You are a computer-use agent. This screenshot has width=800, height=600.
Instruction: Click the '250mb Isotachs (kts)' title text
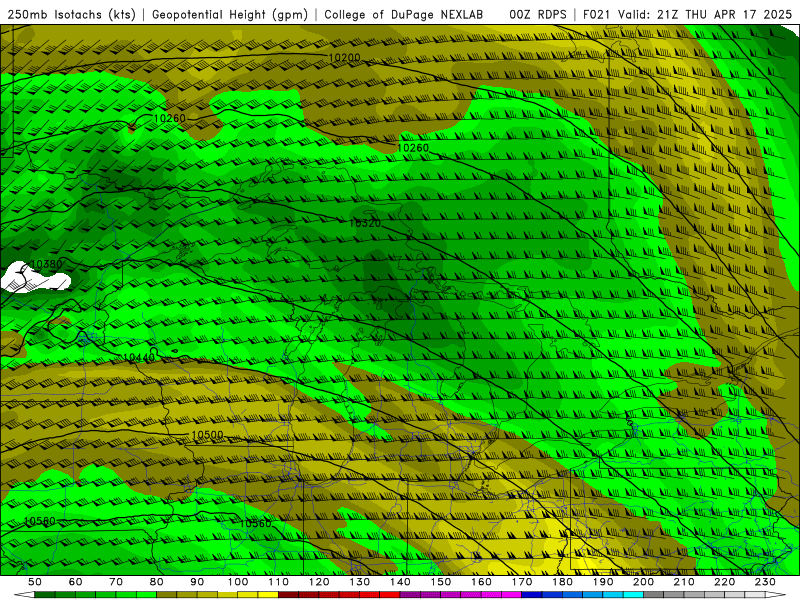(71, 14)
